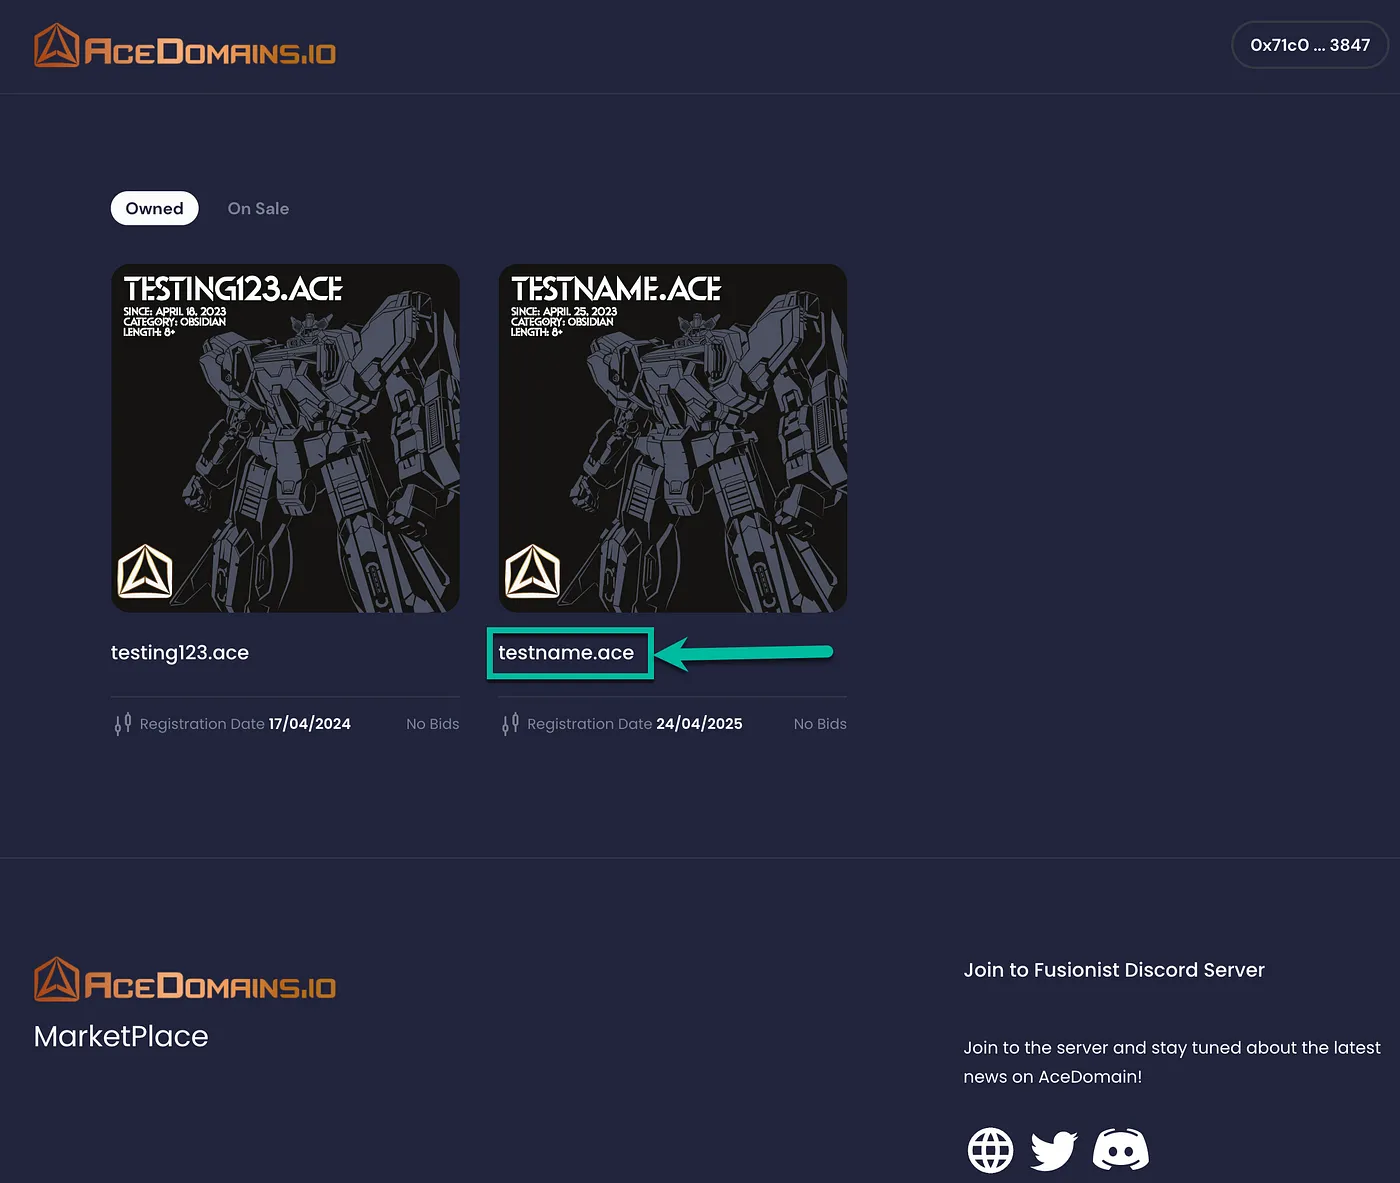The image size is (1400, 1183).
Task: Open the Discord icon in footer
Action: (x=1121, y=1150)
